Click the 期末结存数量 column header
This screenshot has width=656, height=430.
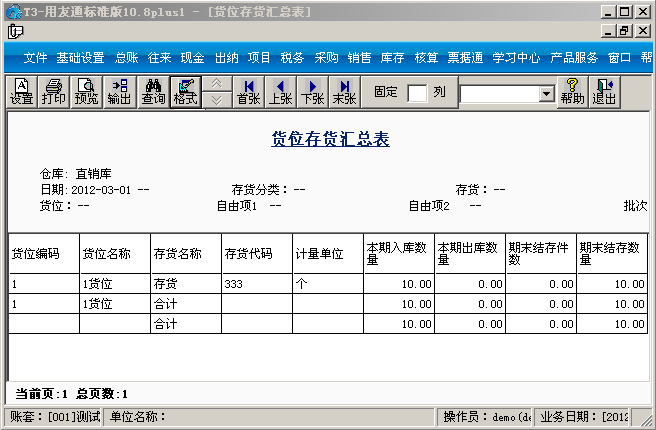coord(612,253)
